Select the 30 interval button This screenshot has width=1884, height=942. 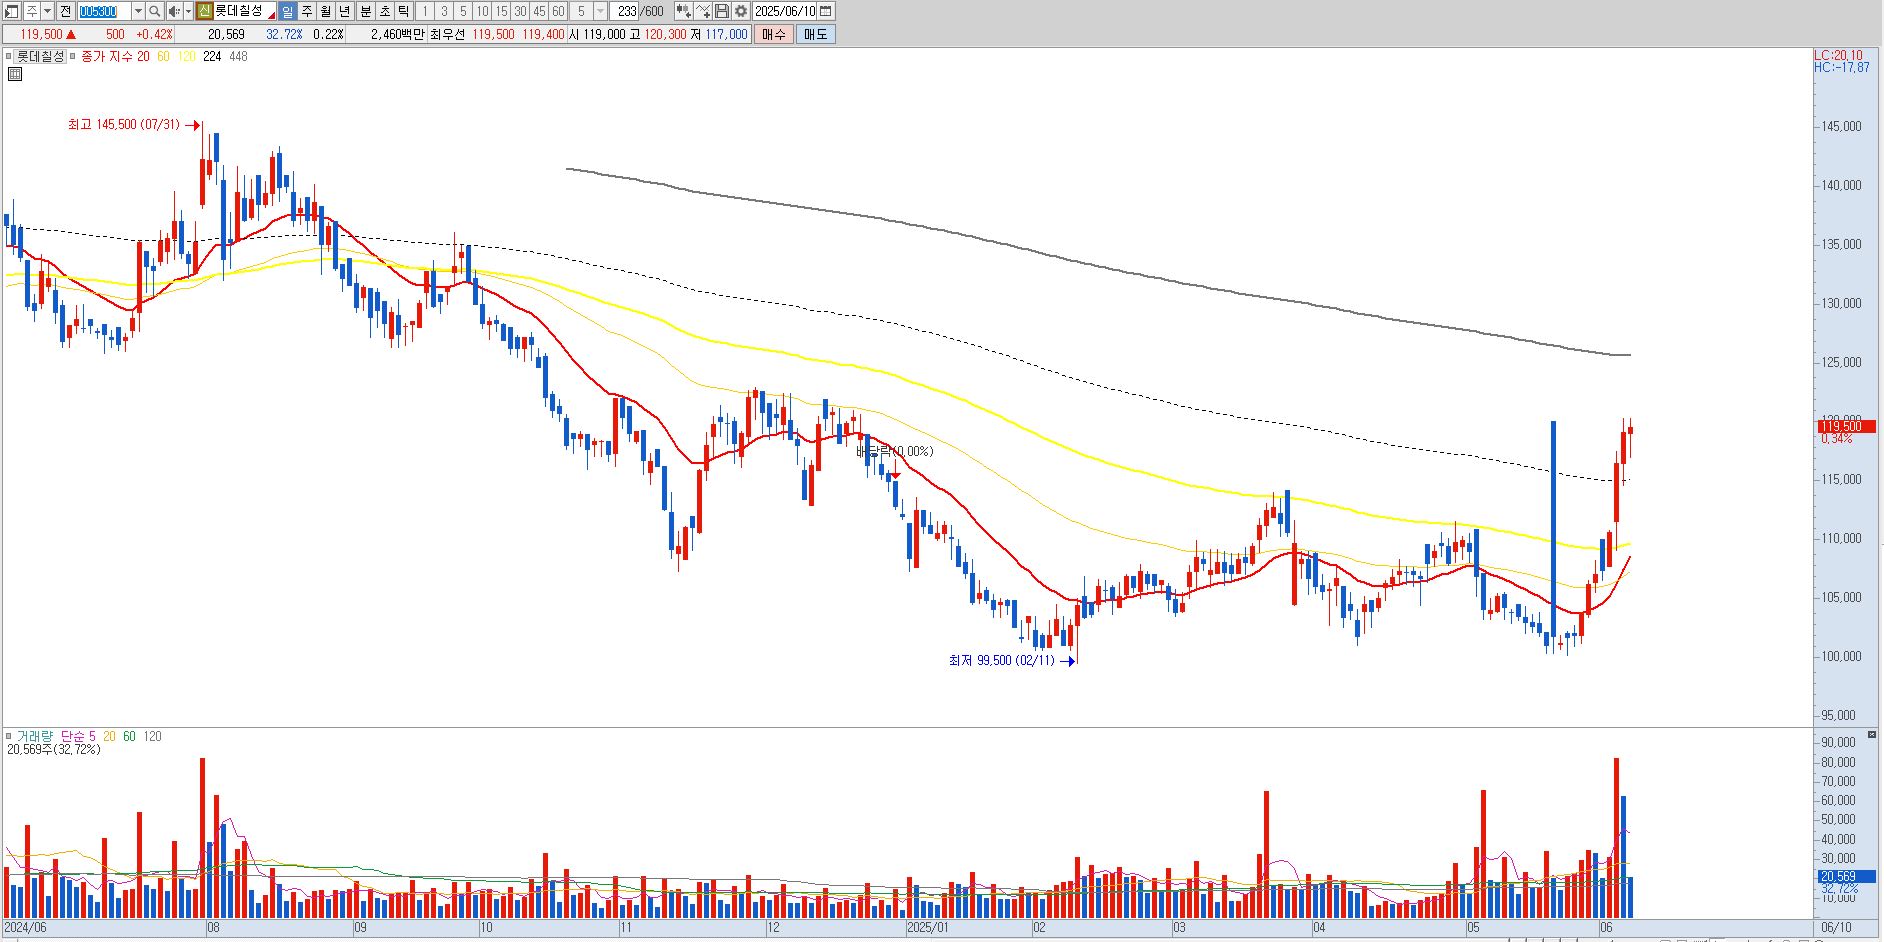(520, 11)
